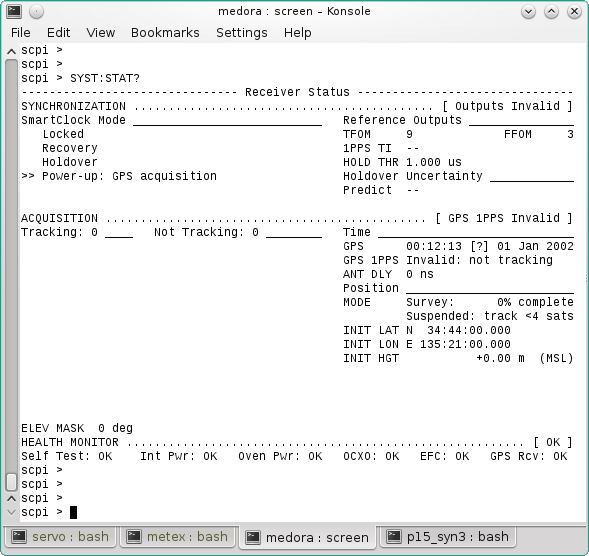Click the Tracking: 0 text
Screen dimensions: 589x556
[x=59, y=232]
